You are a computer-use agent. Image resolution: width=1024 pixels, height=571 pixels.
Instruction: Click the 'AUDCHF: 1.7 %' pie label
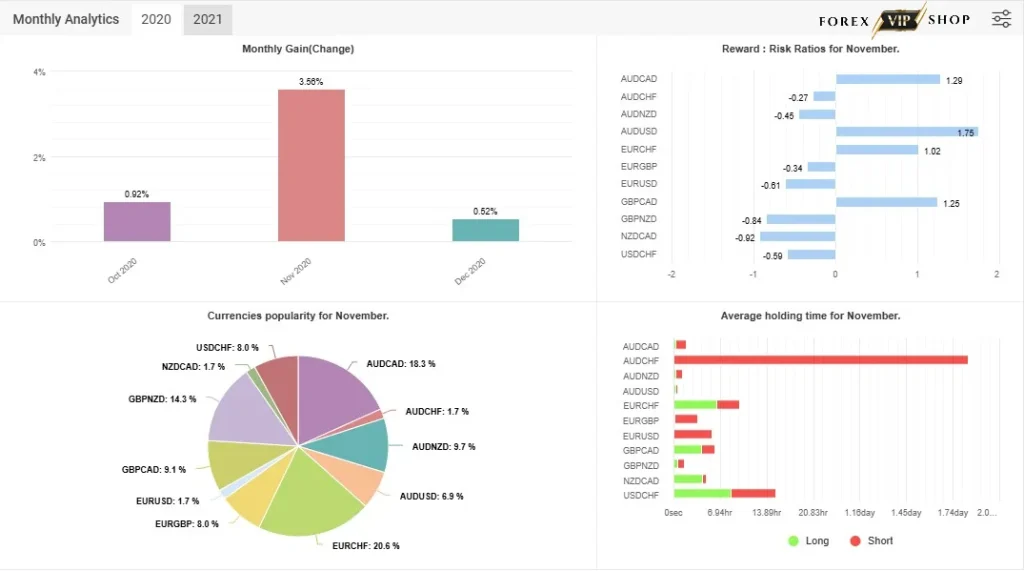[437, 412]
